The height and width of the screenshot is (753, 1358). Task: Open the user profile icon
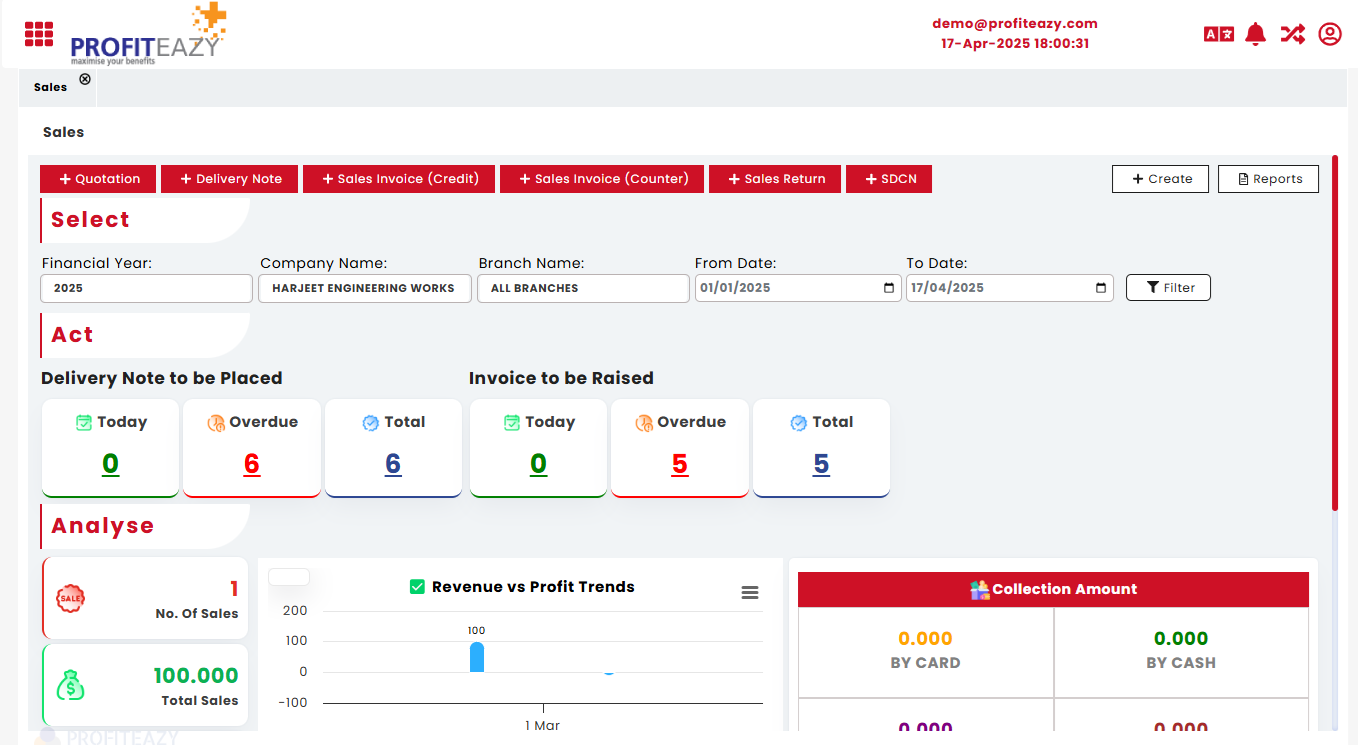coord(1329,34)
